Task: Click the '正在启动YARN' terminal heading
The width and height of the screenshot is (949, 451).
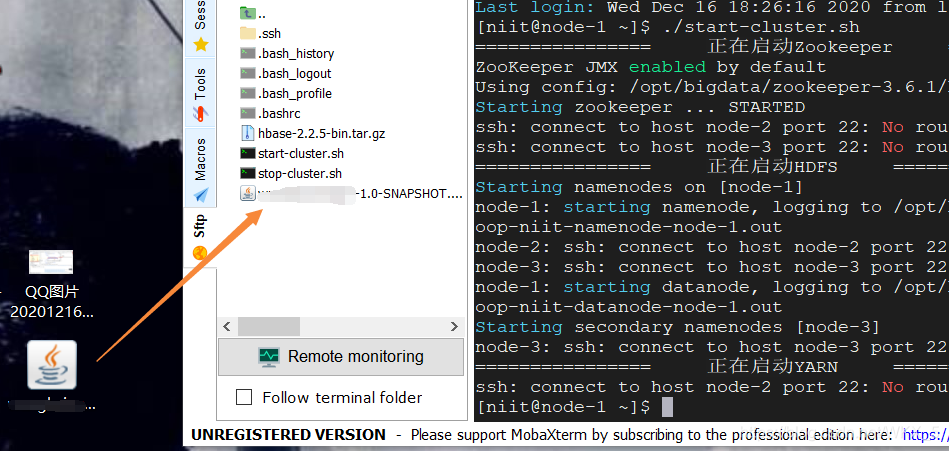Action: coord(772,366)
